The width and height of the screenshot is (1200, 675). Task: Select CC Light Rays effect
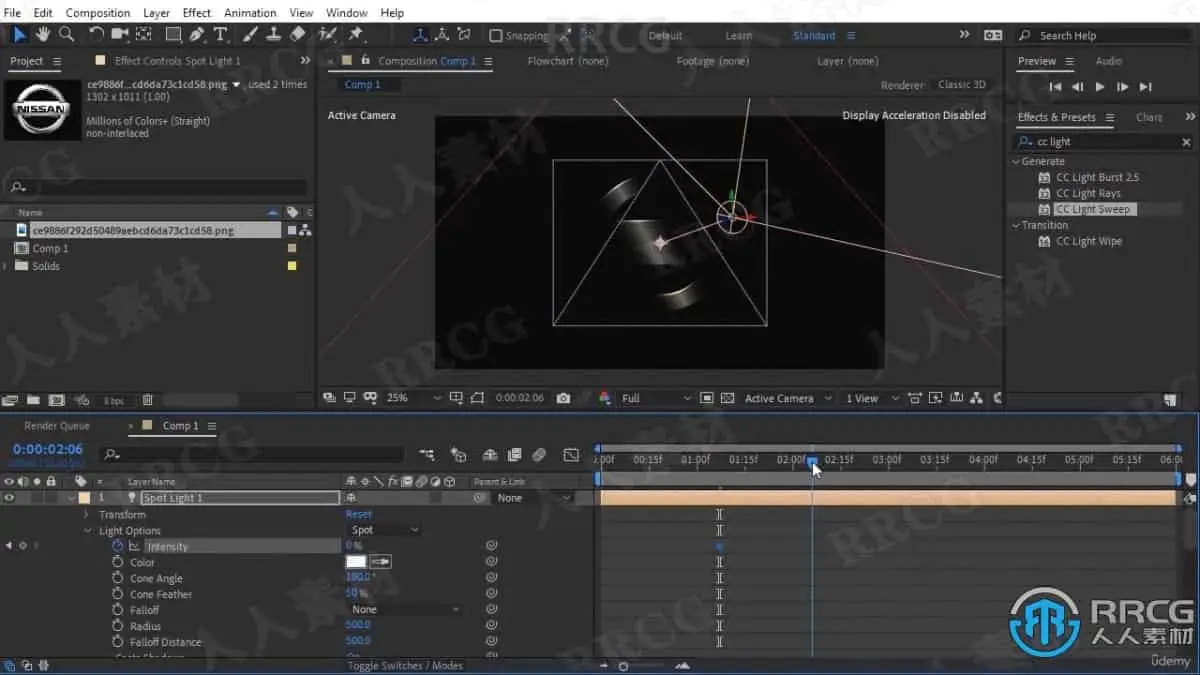tap(1088, 193)
